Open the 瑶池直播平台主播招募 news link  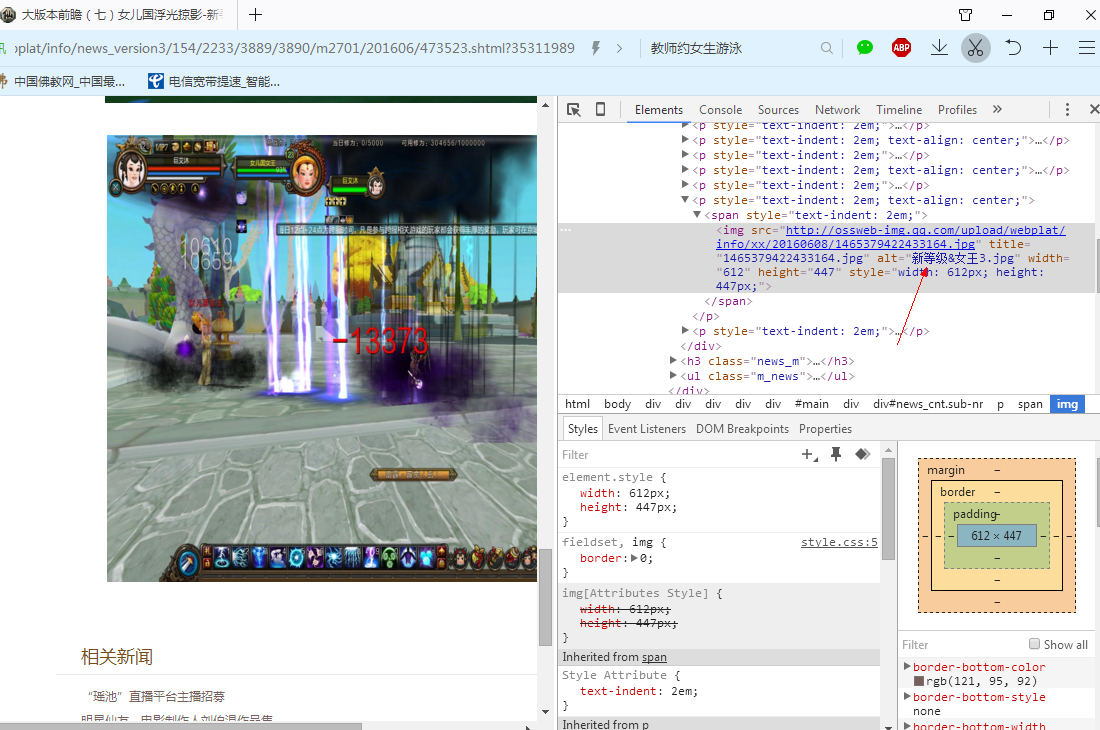pos(156,696)
